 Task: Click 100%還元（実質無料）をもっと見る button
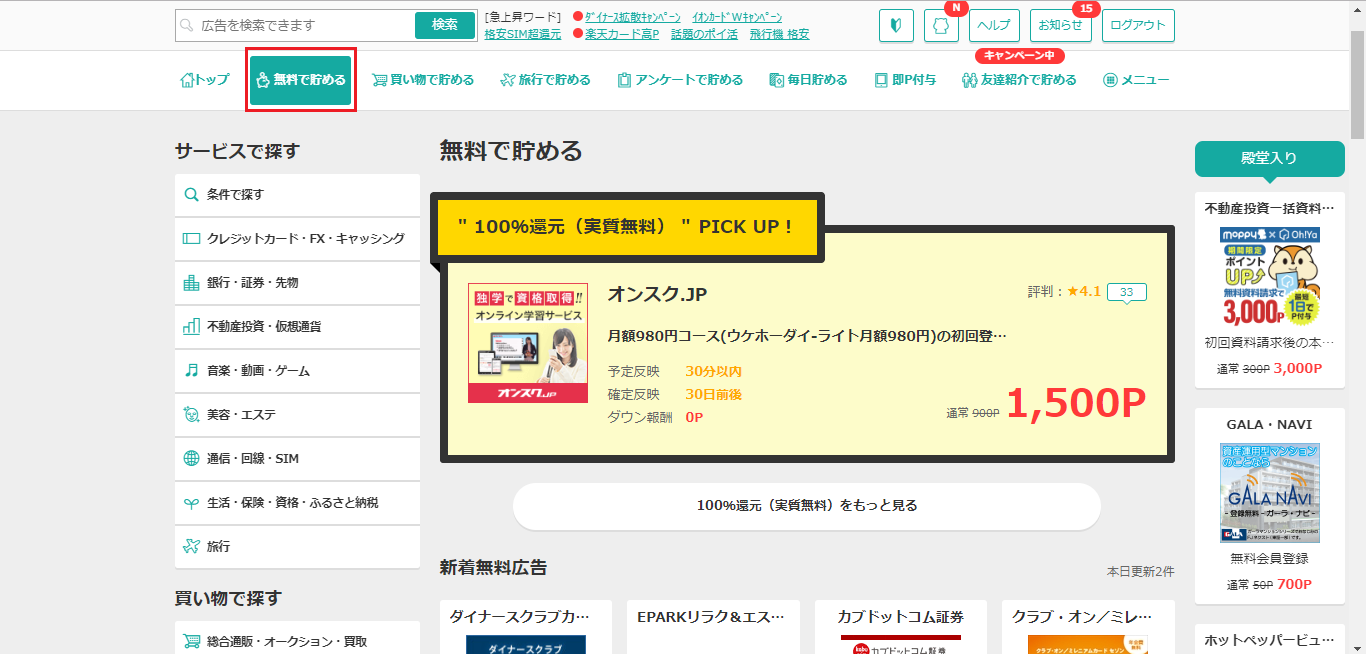807,506
